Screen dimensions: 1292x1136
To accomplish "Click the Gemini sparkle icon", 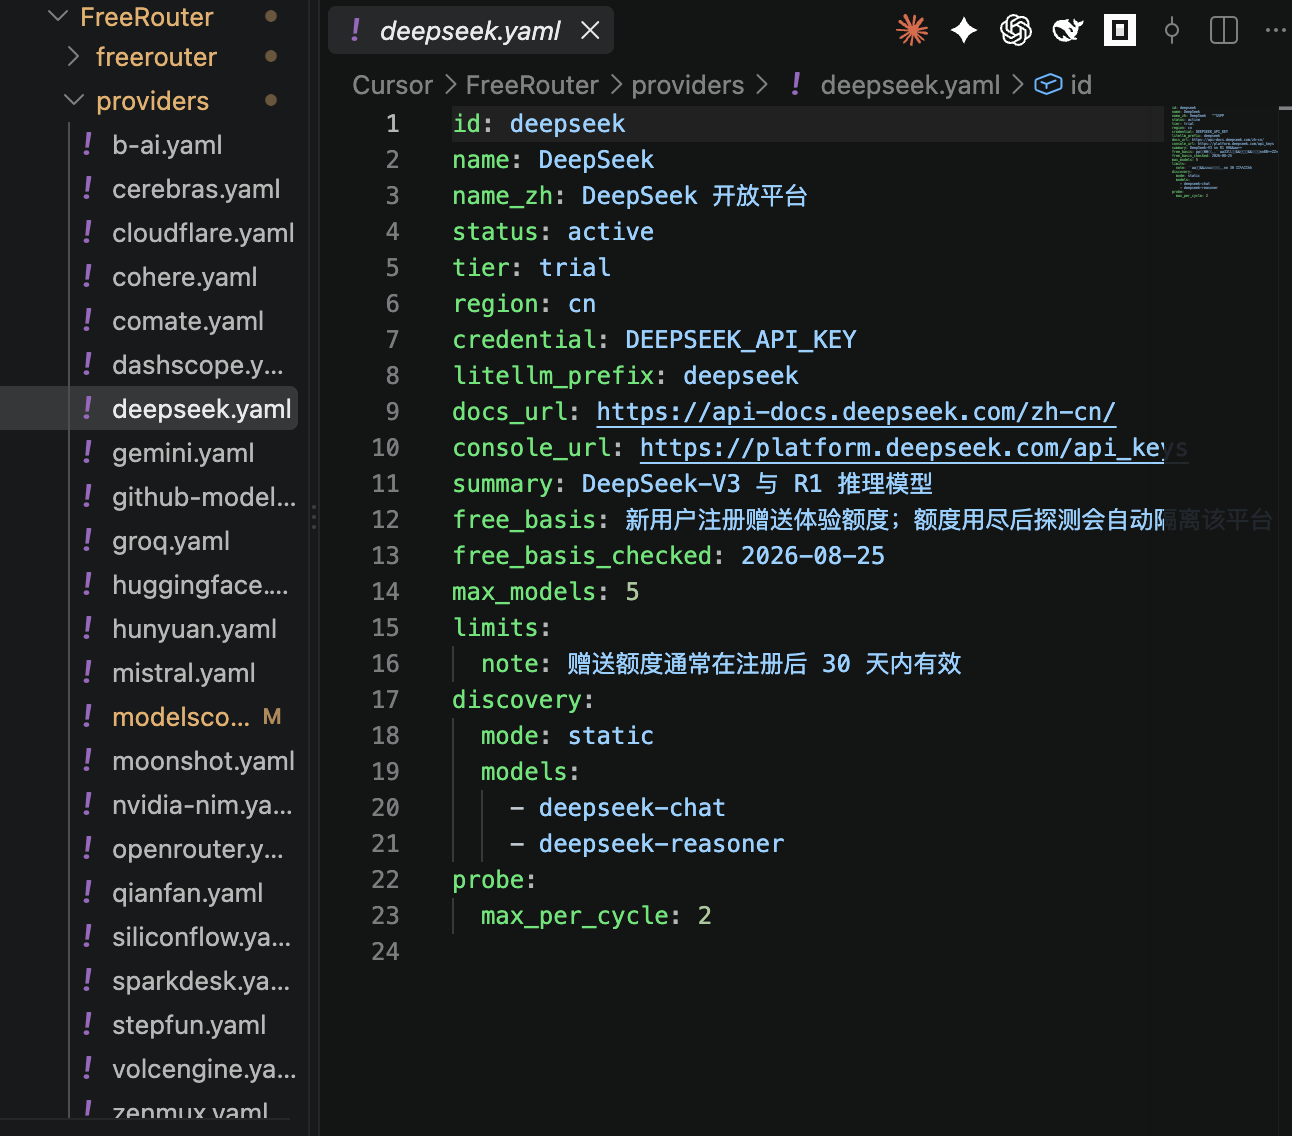I will [x=964, y=30].
